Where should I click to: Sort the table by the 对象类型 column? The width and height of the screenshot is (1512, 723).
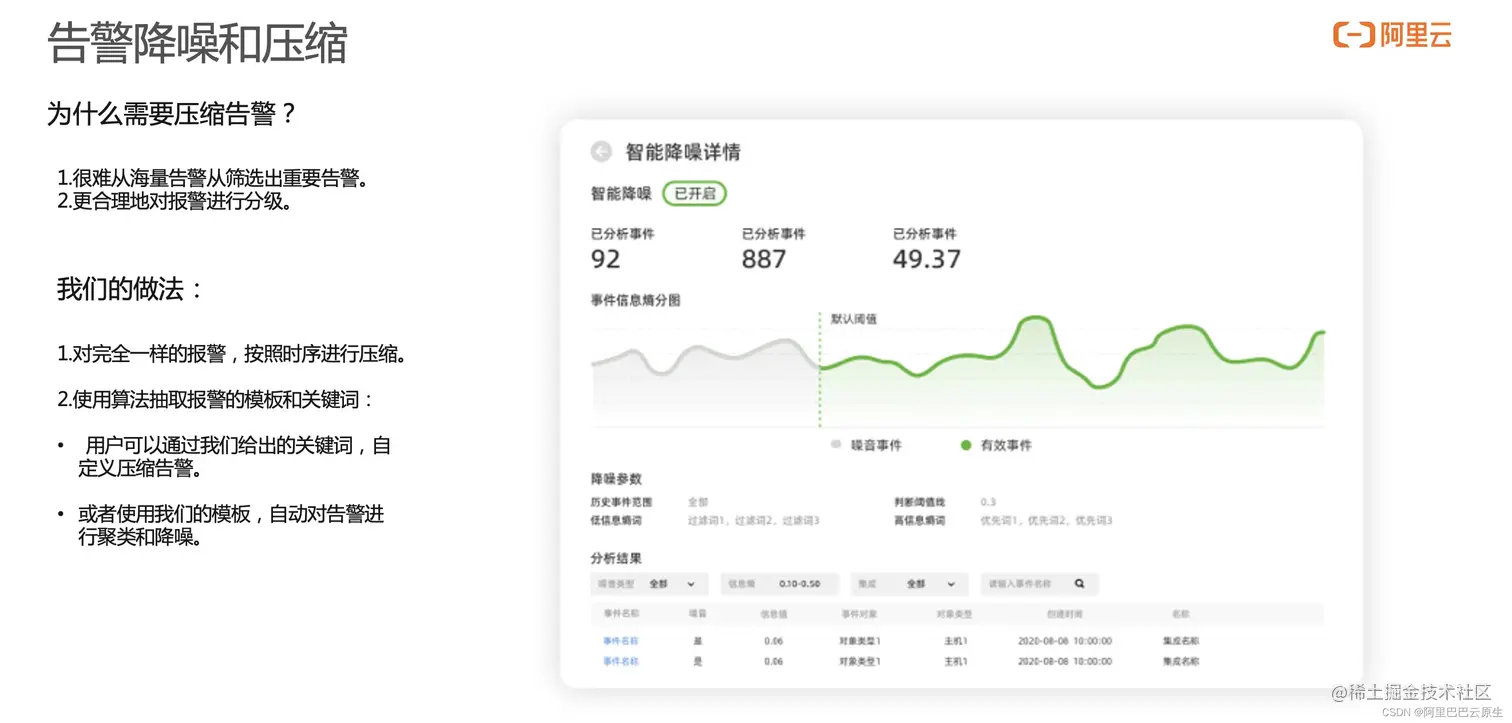click(x=953, y=613)
